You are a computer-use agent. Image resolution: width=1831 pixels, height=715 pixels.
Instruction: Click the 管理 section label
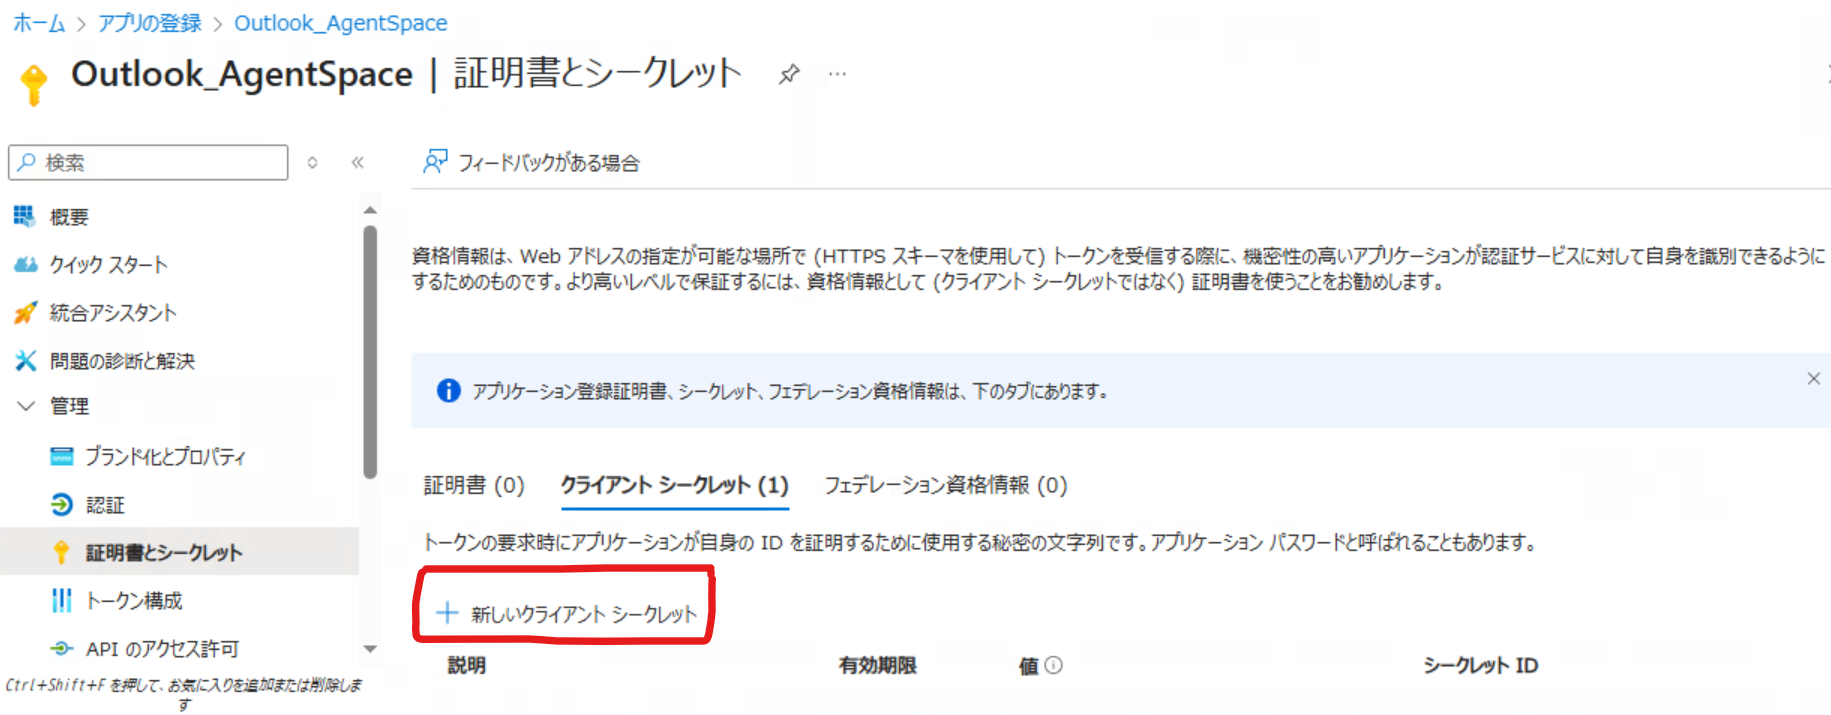click(x=69, y=406)
